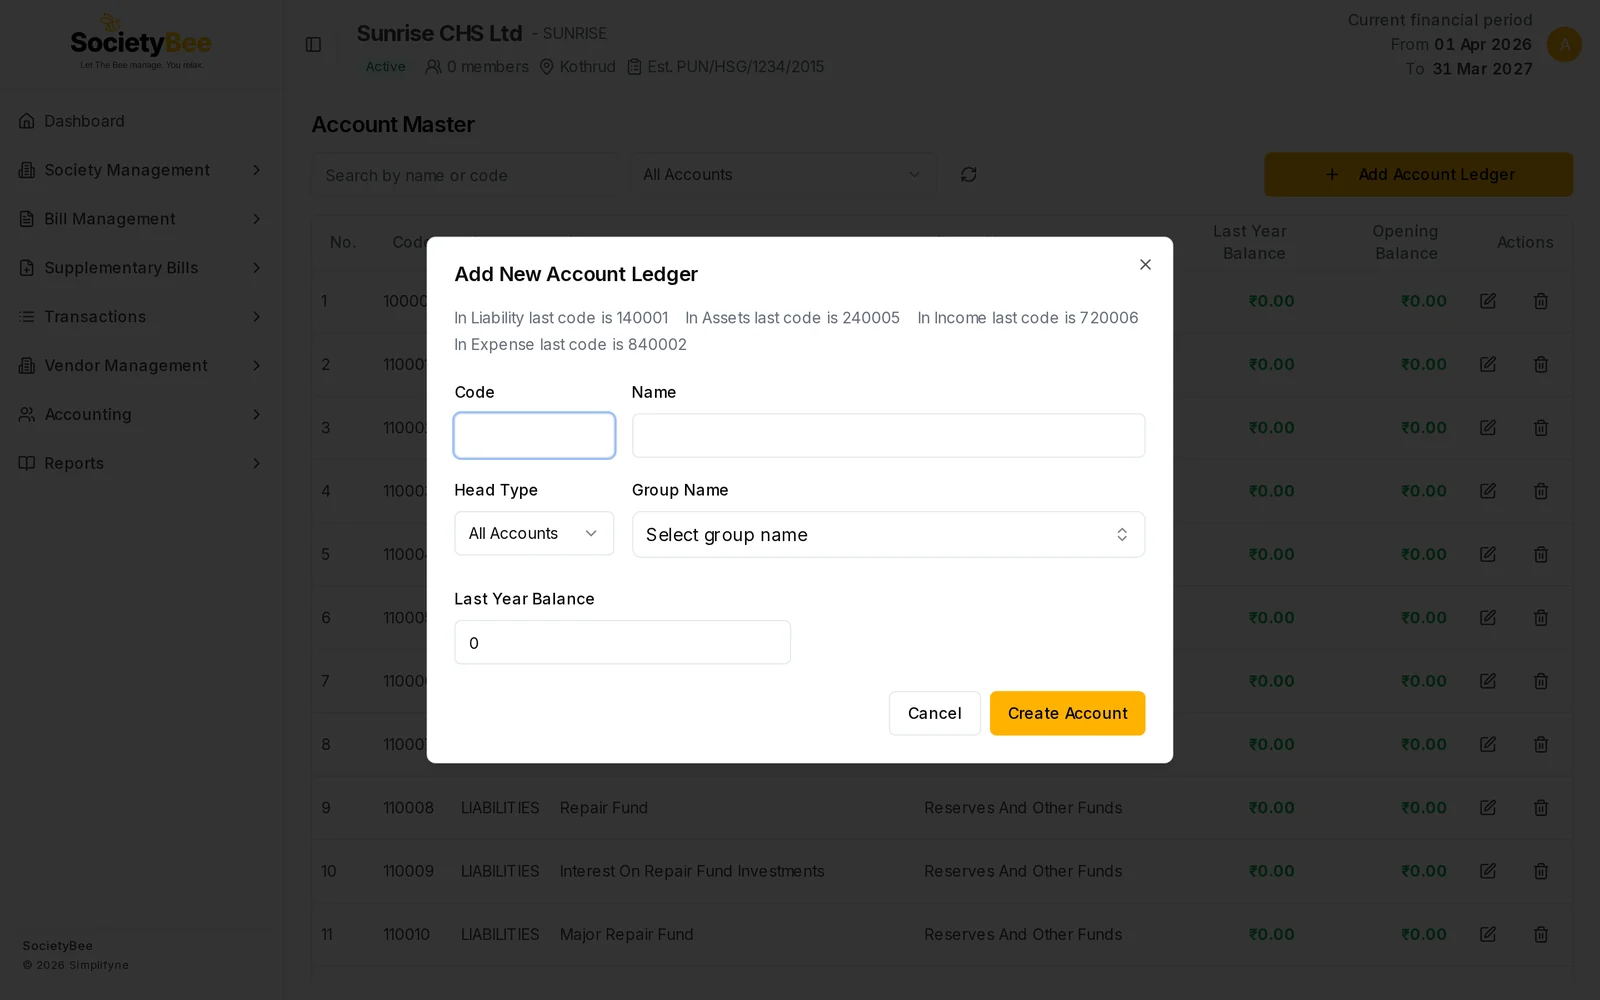Screen dimensions: 1600x1000
Task: Open the Dashboard menu item
Action: (x=140, y=121)
